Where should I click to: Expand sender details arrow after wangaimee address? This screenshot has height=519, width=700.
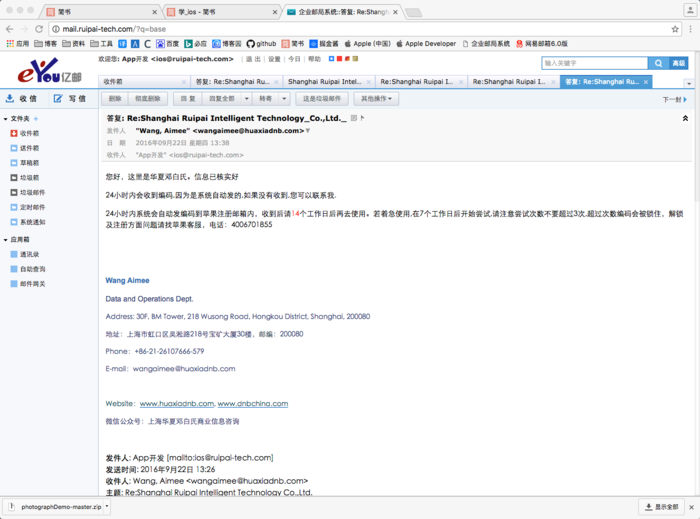point(308,131)
